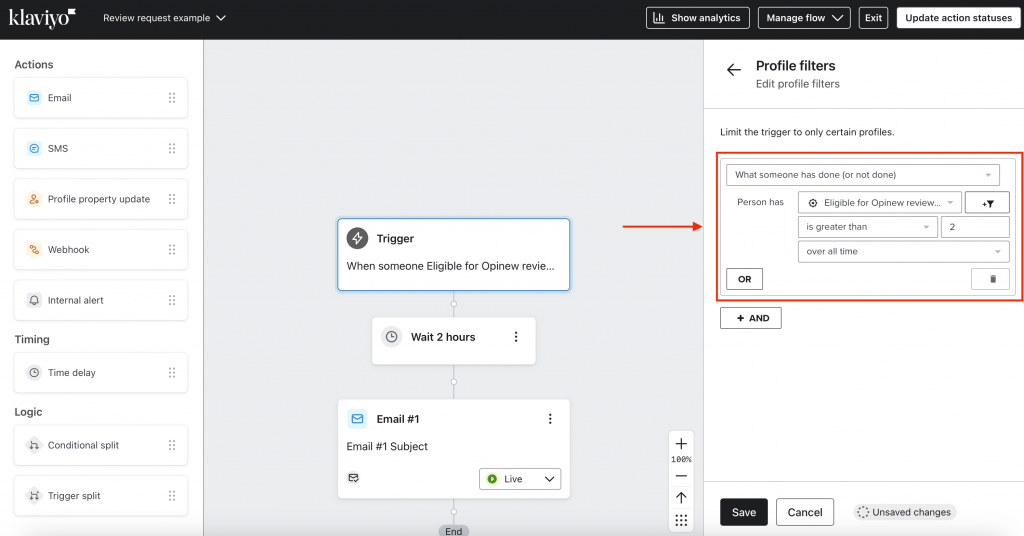Click the Conditional split drag handle

[x=172, y=445]
